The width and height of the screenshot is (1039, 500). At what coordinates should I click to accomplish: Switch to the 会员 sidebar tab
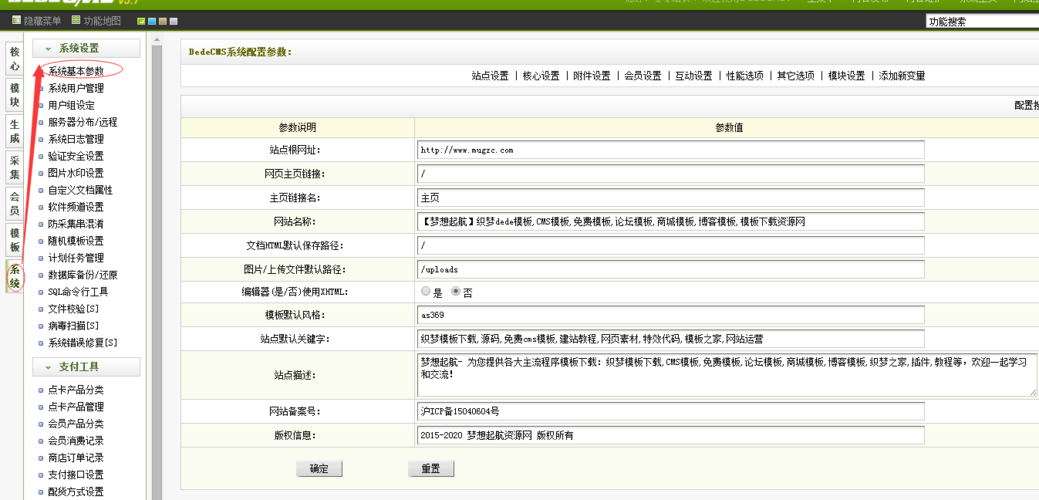[15, 203]
